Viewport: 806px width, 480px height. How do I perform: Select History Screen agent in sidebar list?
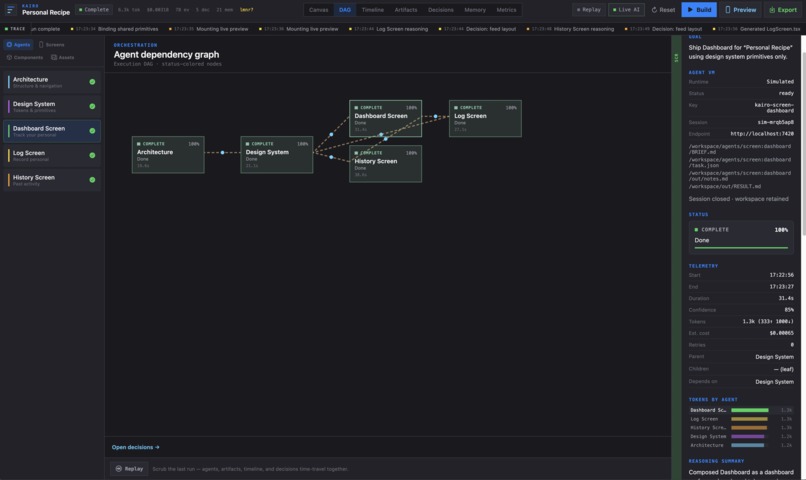pos(52,180)
